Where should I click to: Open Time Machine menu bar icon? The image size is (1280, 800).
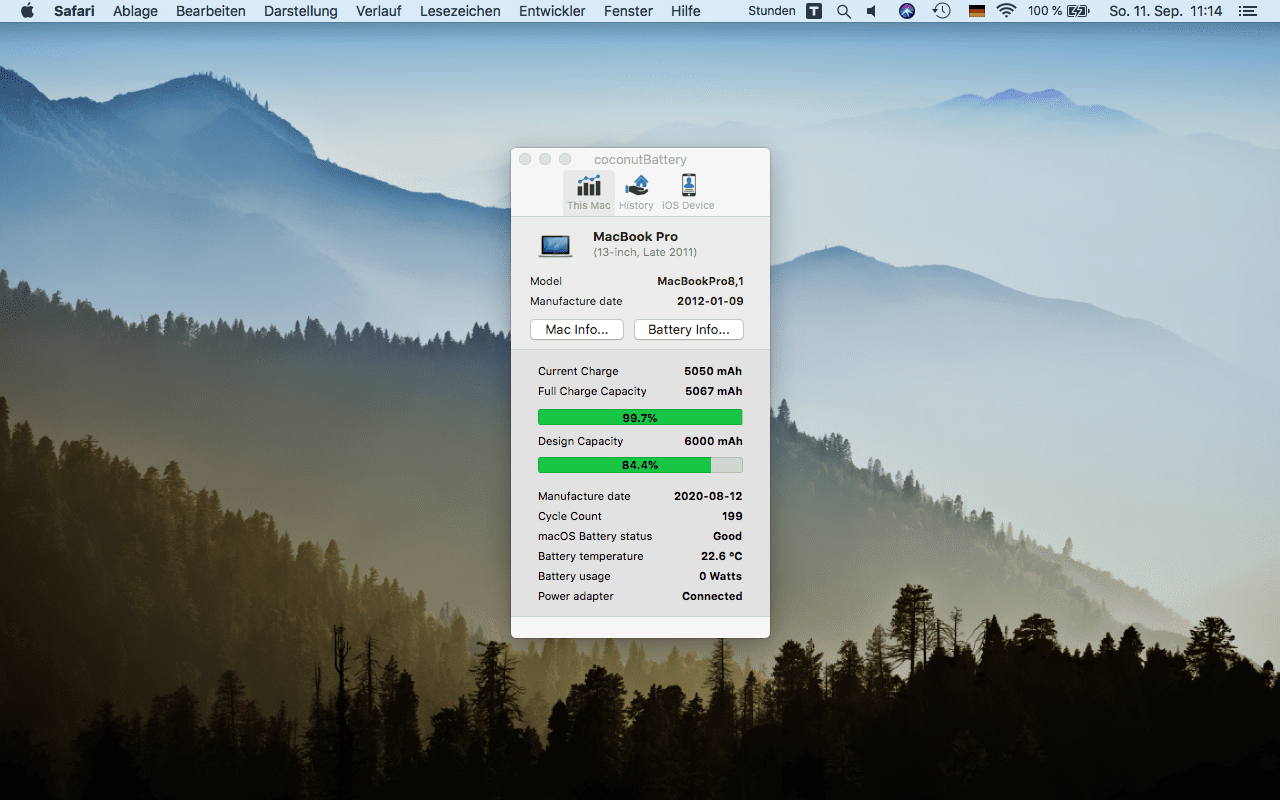(941, 11)
